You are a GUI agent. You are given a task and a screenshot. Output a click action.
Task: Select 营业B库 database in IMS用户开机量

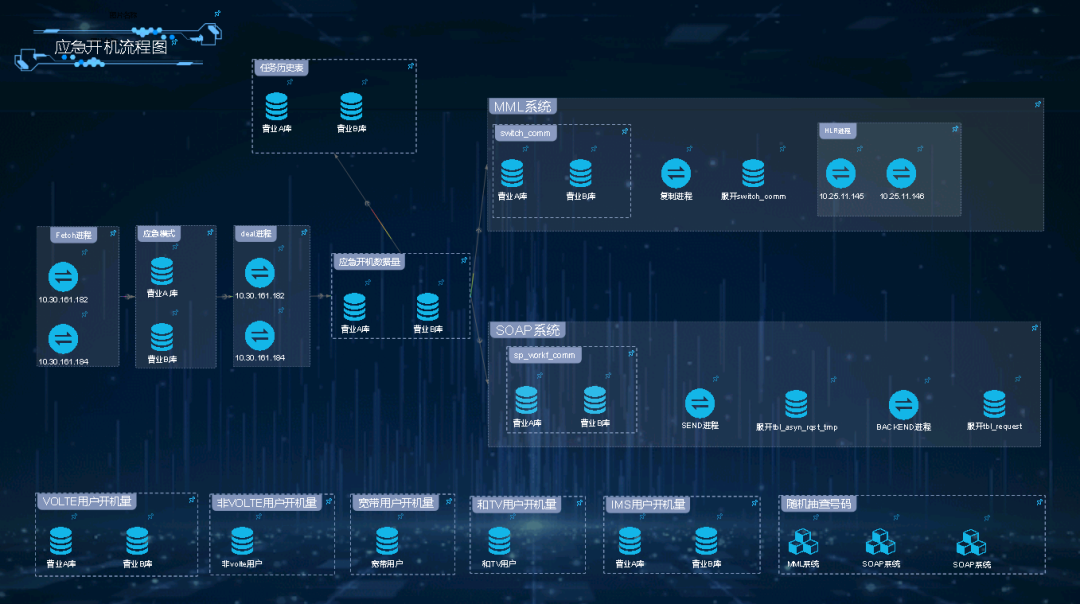tap(706, 541)
